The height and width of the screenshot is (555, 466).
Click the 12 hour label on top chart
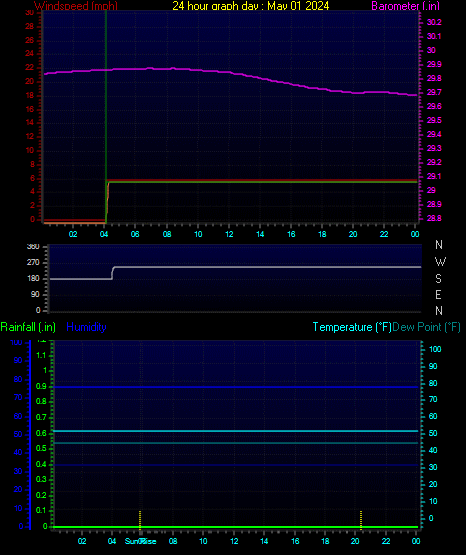click(x=229, y=234)
